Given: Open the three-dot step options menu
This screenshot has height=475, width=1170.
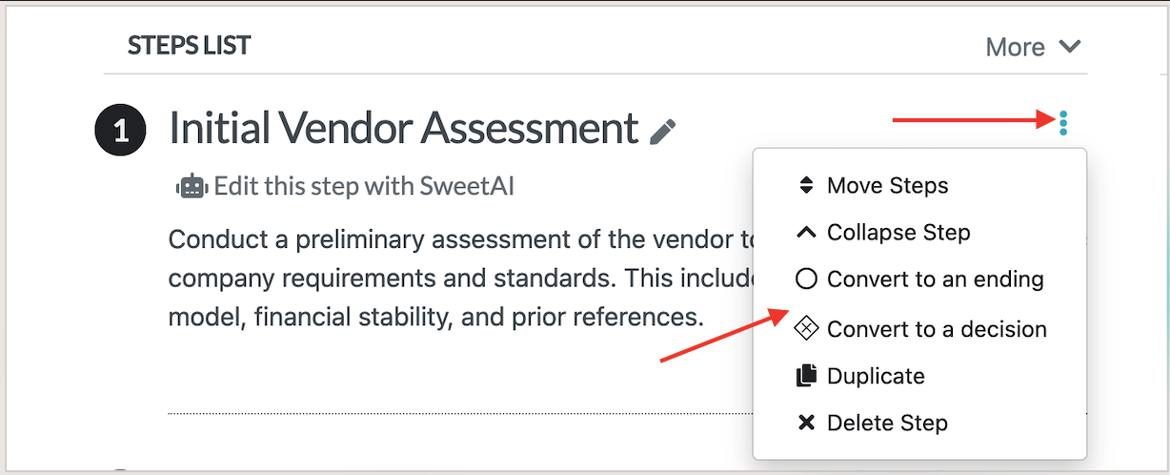Looking at the screenshot, I should (x=1063, y=122).
